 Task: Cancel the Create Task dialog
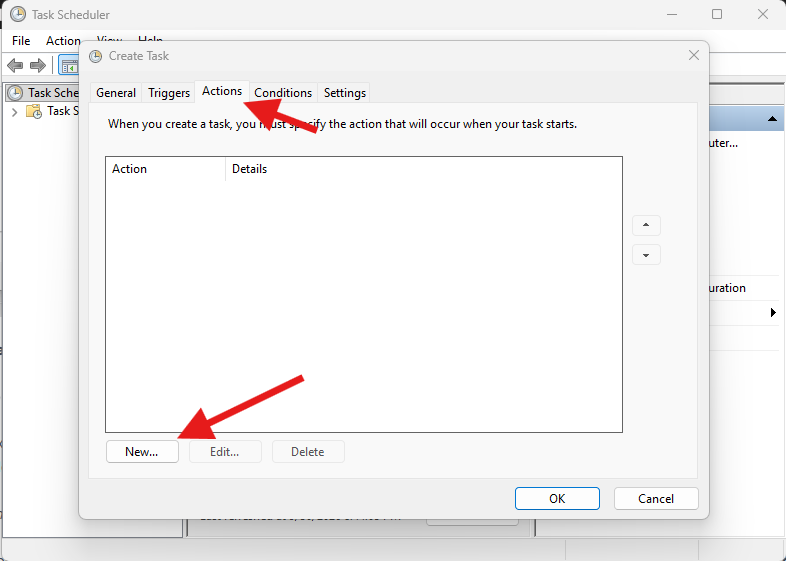656,498
